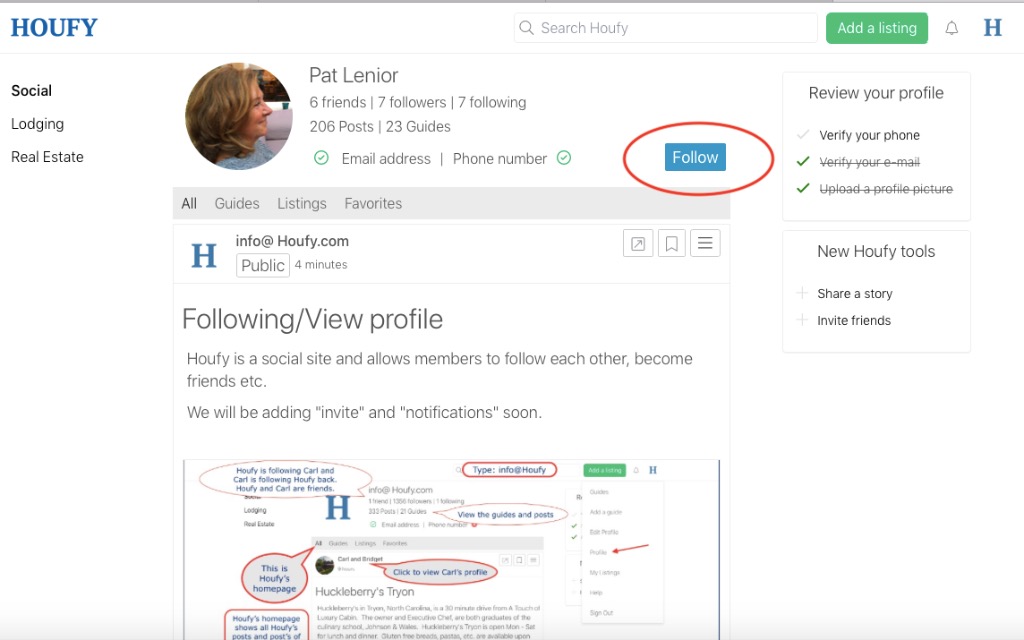Open post in new window icon
Image resolution: width=1024 pixels, height=640 pixels.
(638, 244)
